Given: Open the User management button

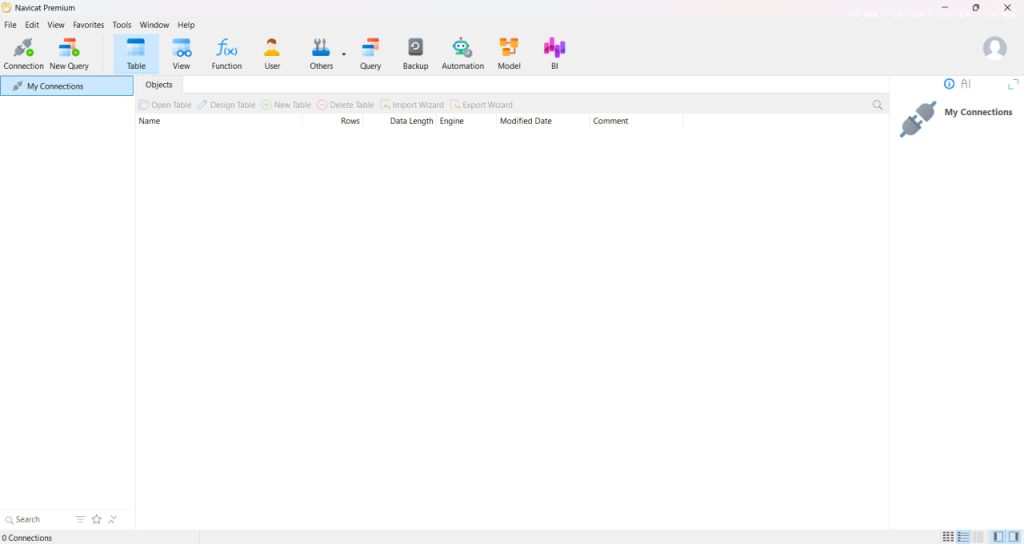Looking at the screenshot, I should pos(272,54).
